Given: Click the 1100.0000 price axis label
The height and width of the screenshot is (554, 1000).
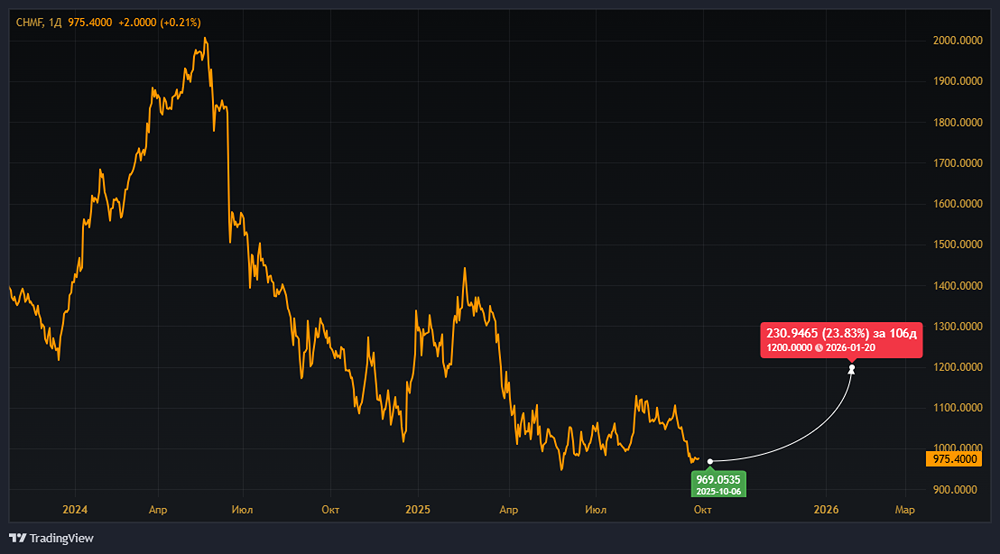Looking at the screenshot, I should point(957,407).
